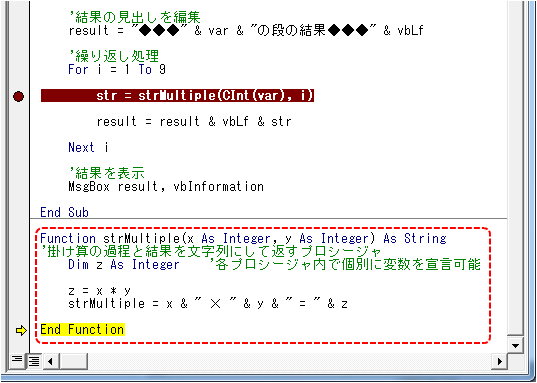Switch to Procedure View button
The image size is (537, 383).
[x=17, y=360]
